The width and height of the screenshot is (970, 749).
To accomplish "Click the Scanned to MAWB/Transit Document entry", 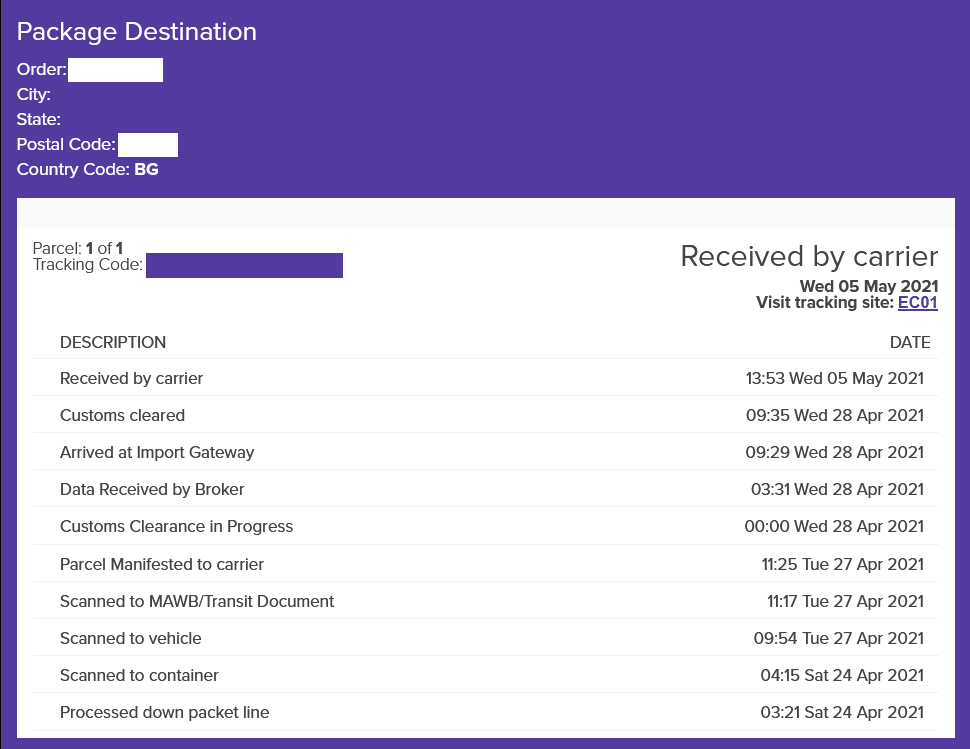I will coord(197,601).
